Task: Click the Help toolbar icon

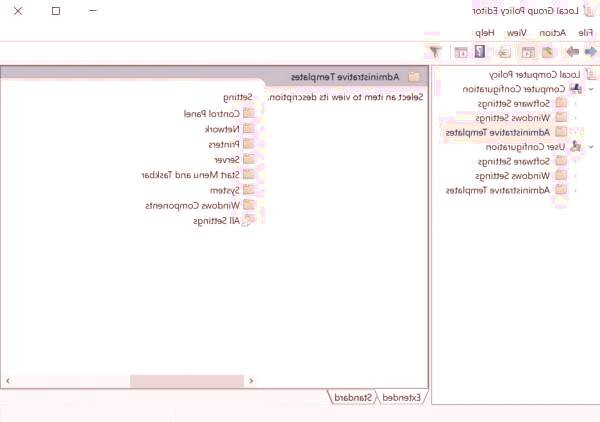Action: 481,51
